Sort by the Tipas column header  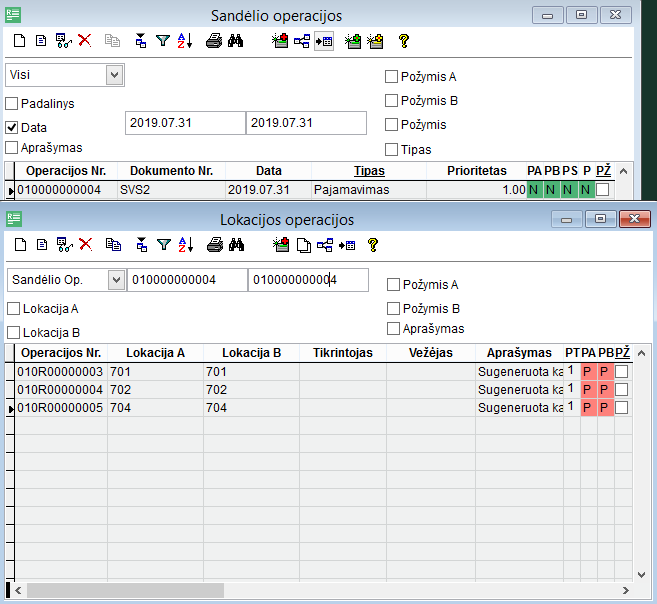369,171
